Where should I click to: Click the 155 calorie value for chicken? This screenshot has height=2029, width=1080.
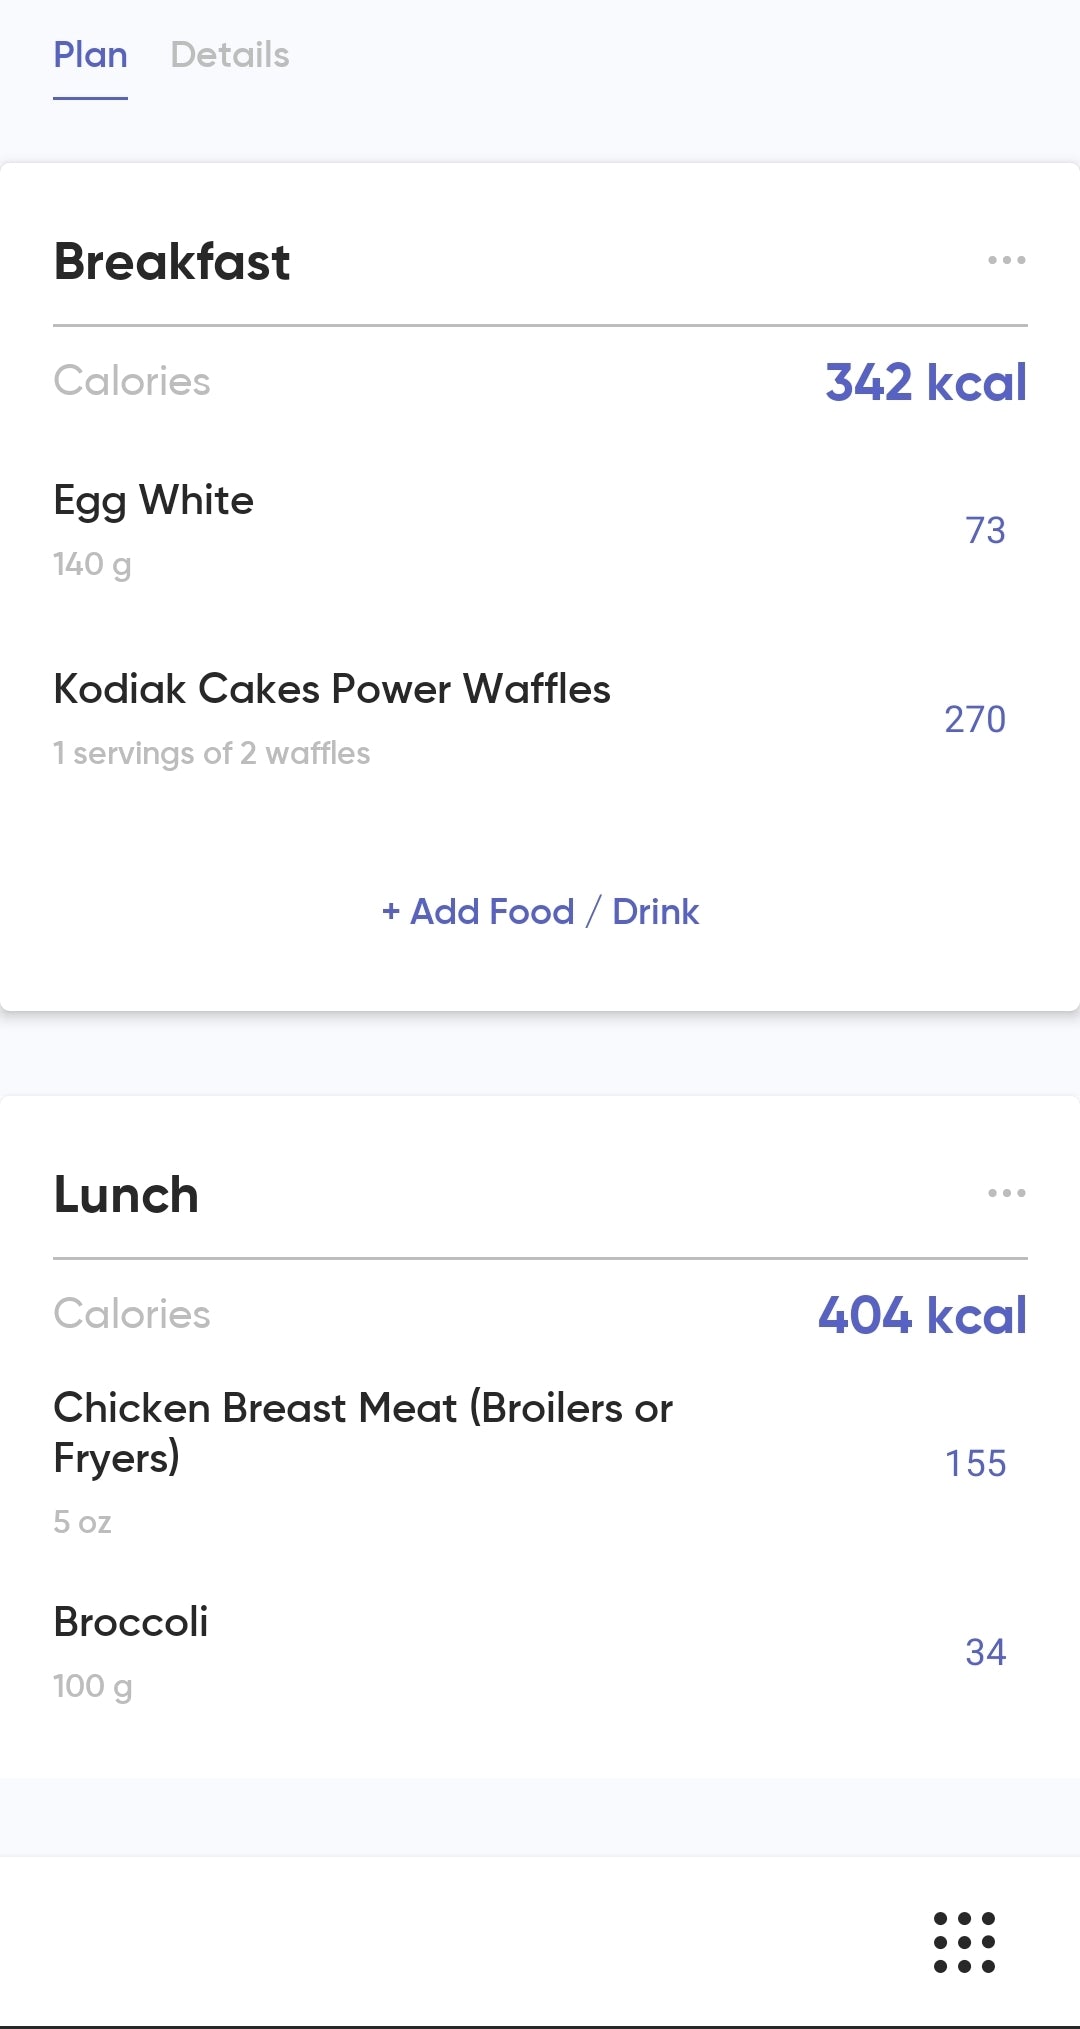(975, 1463)
